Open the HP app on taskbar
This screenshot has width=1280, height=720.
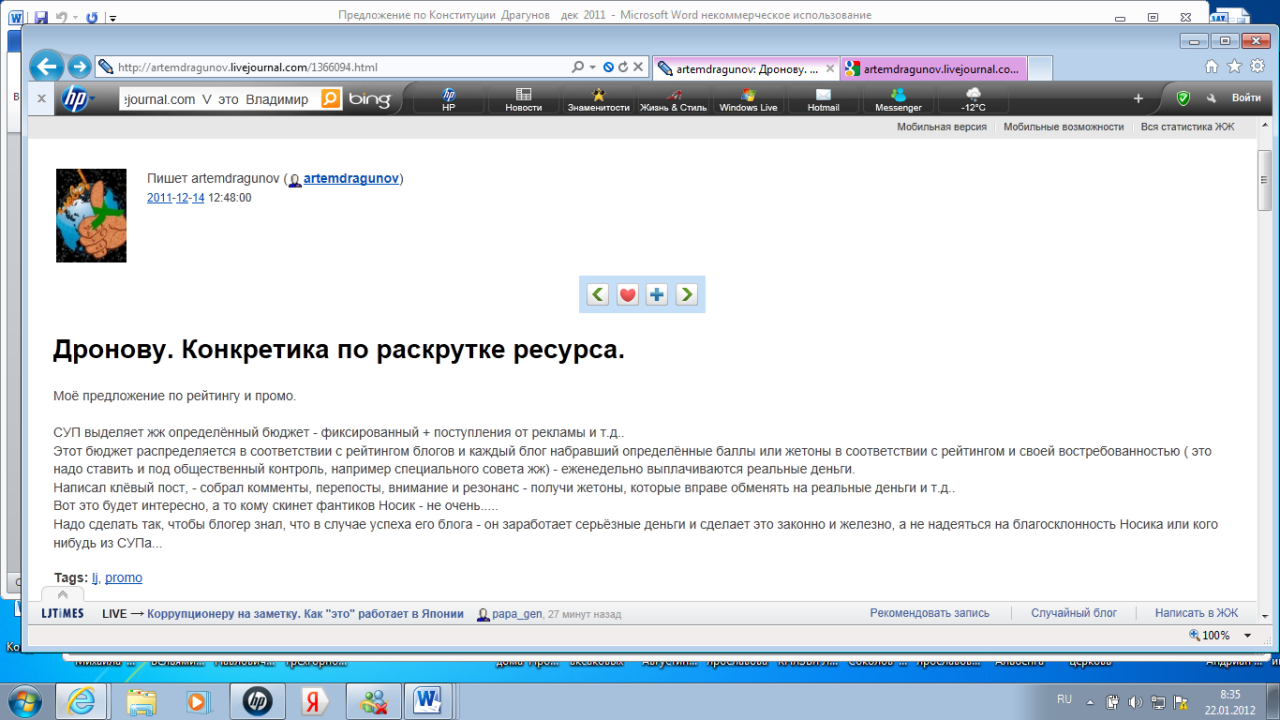click(257, 702)
